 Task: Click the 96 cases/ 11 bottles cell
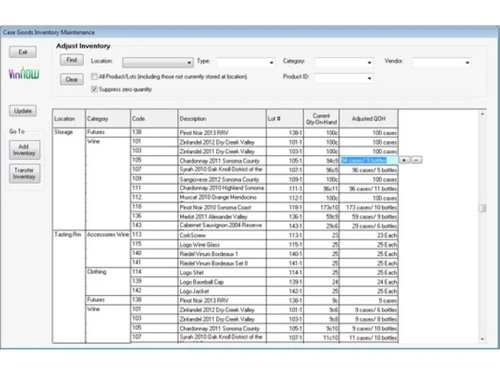(x=369, y=189)
